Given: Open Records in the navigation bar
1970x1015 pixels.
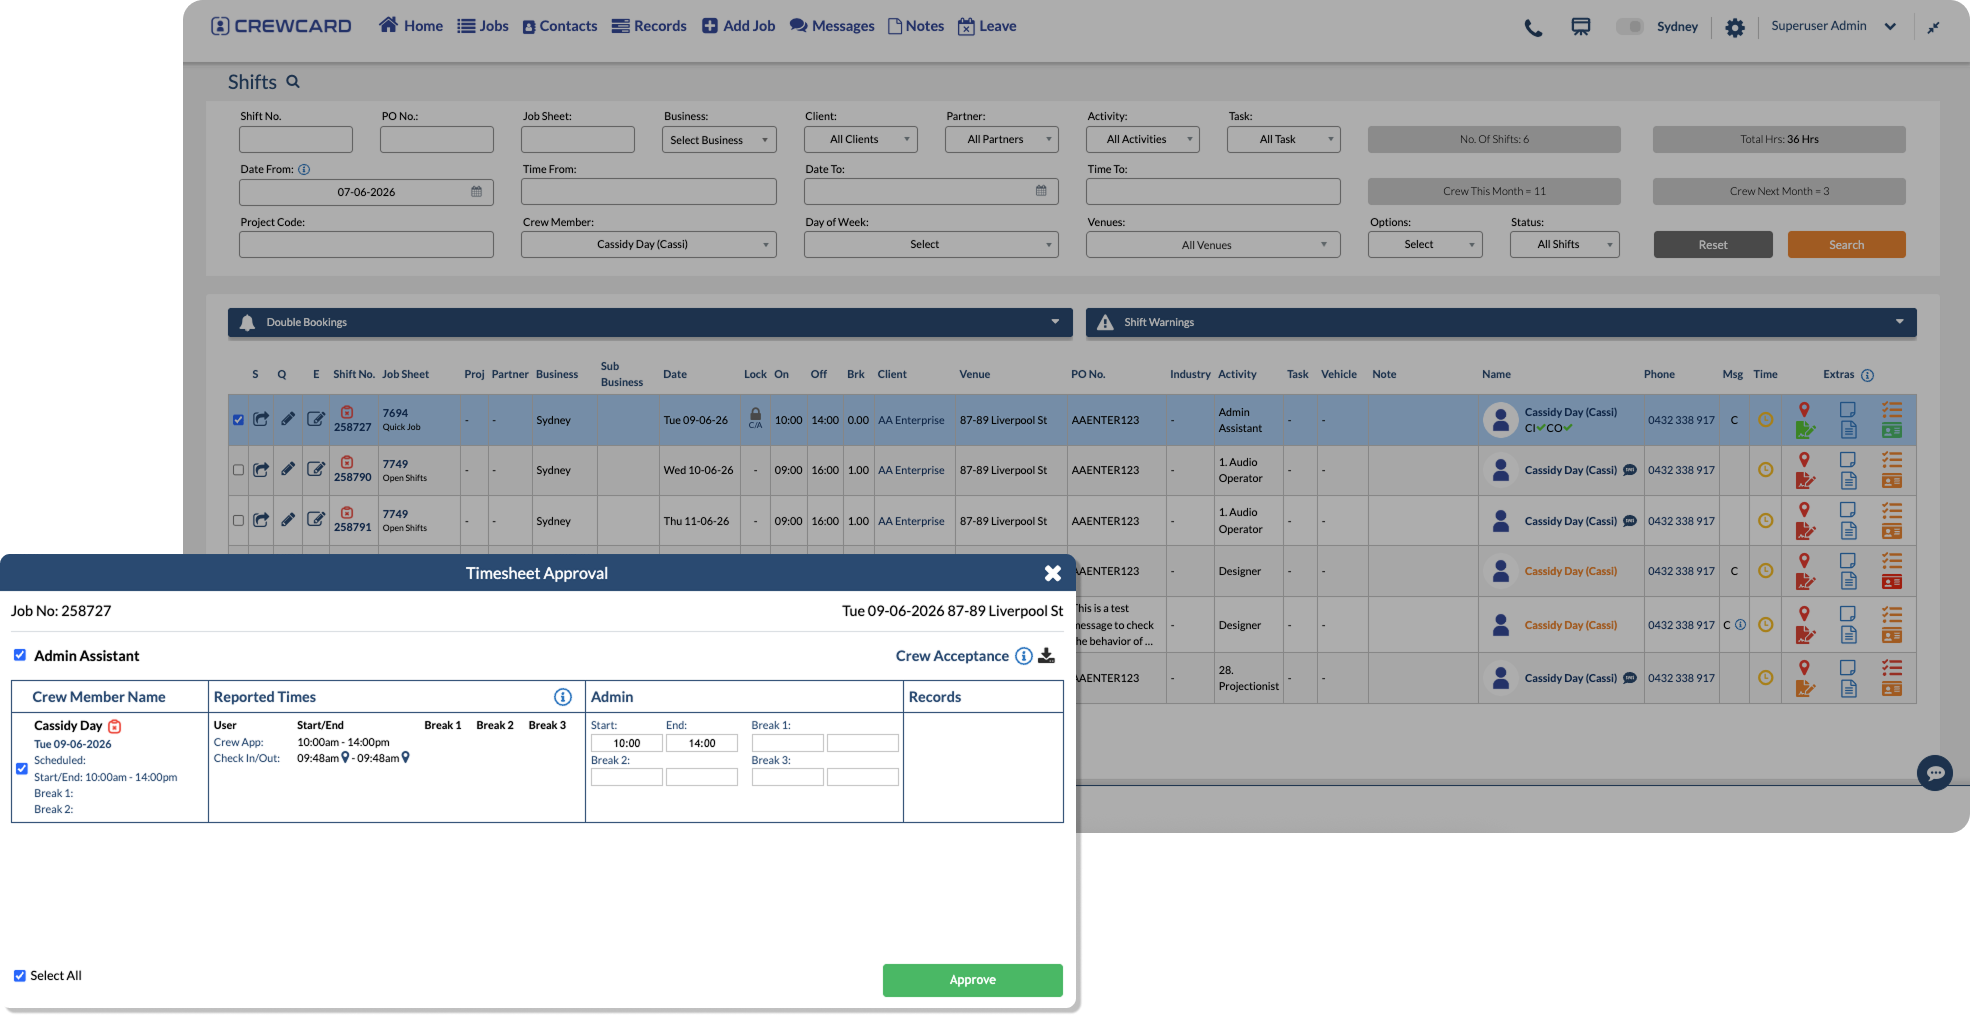Looking at the screenshot, I should point(649,26).
